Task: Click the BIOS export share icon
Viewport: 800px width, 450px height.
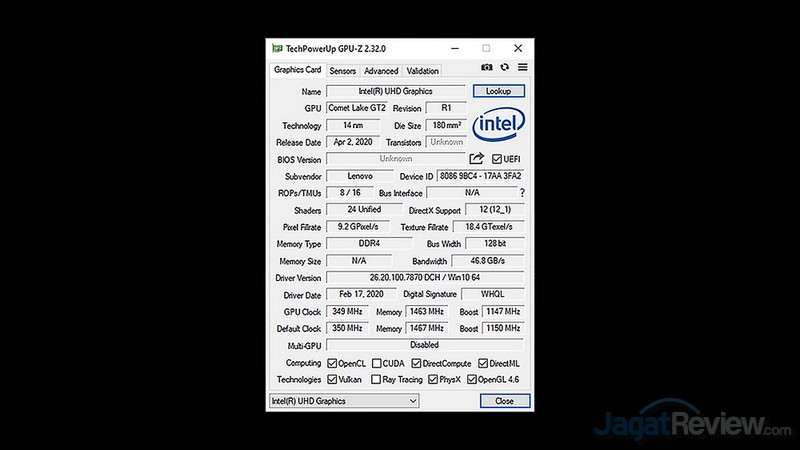Action: click(x=476, y=159)
